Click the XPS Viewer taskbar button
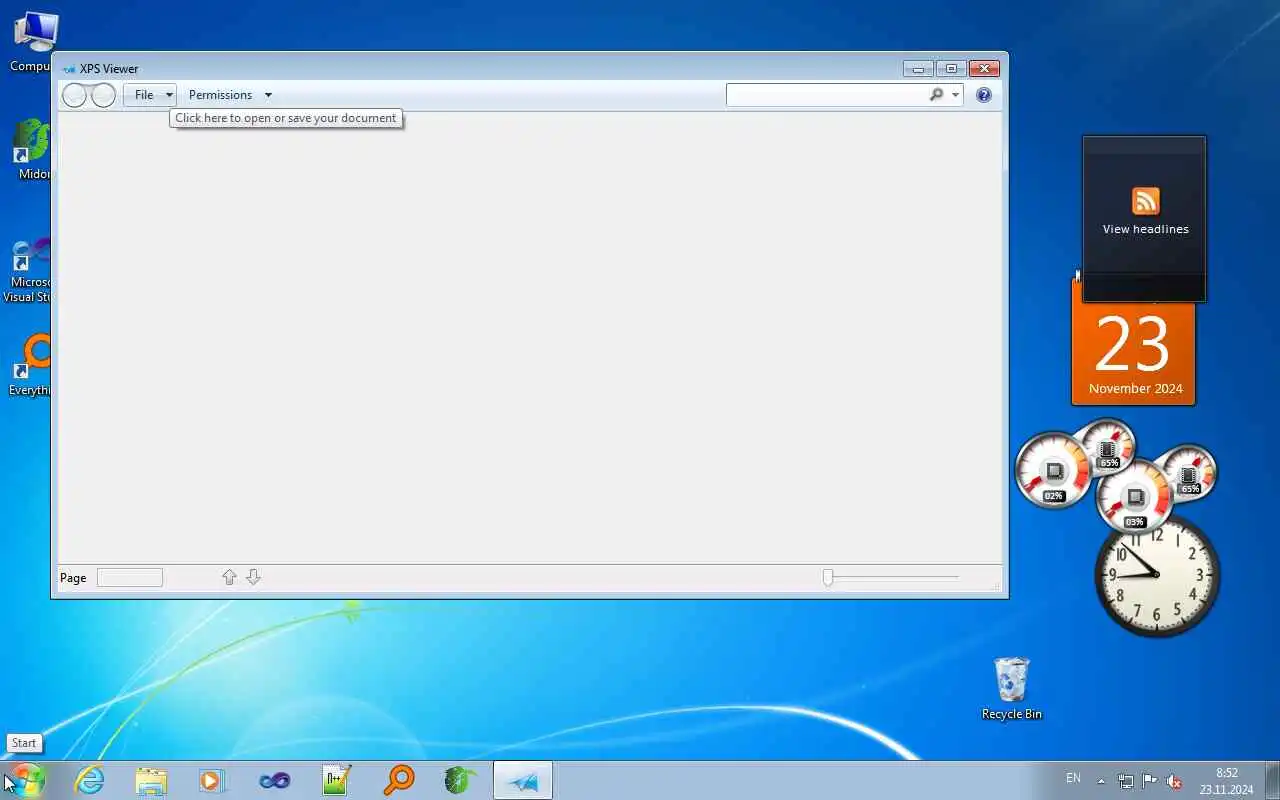 coord(522,780)
